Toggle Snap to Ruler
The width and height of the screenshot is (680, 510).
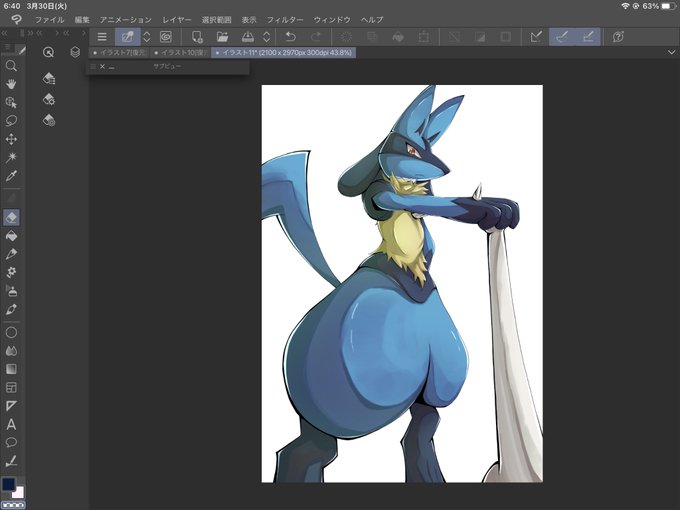pyautogui.click(x=536, y=37)
